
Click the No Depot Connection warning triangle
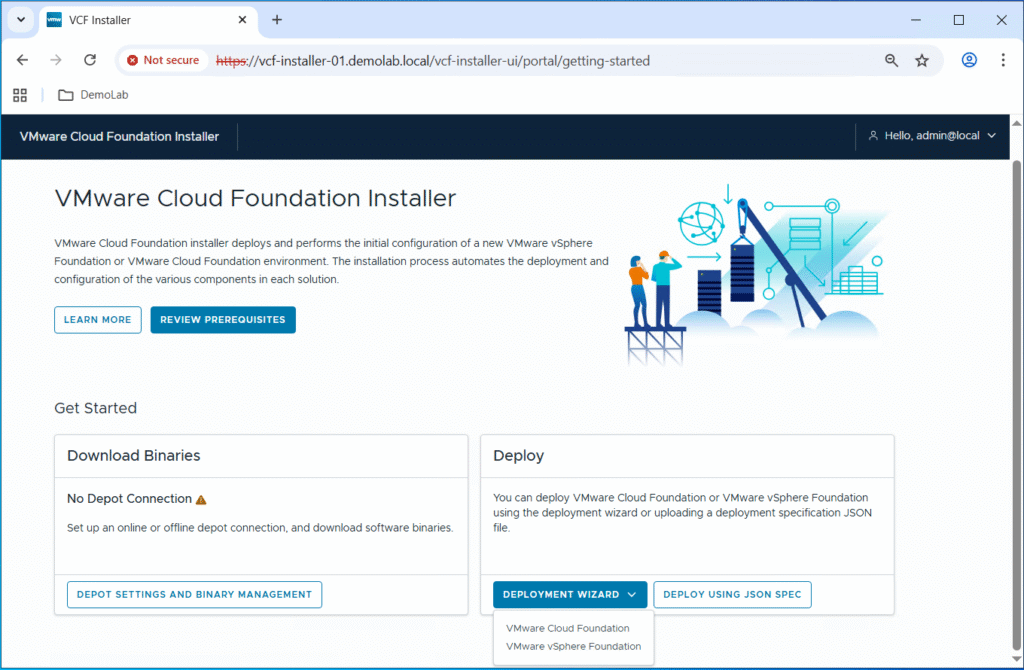point(201,499)
